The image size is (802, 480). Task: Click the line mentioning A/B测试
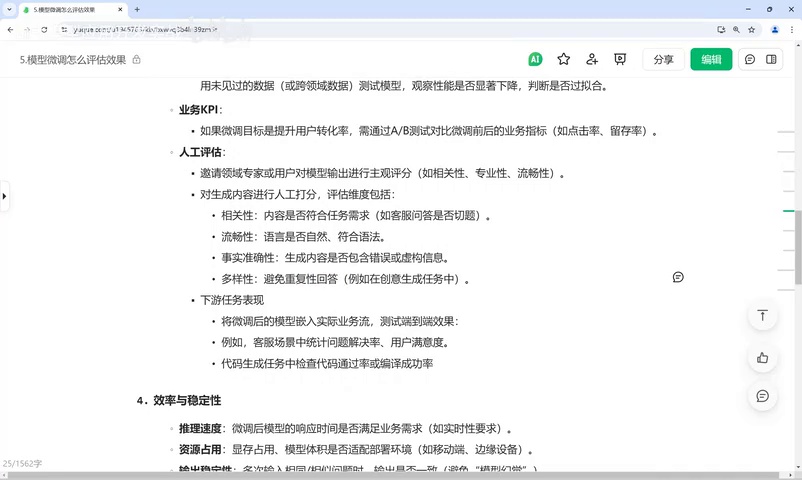coord(429,131)
